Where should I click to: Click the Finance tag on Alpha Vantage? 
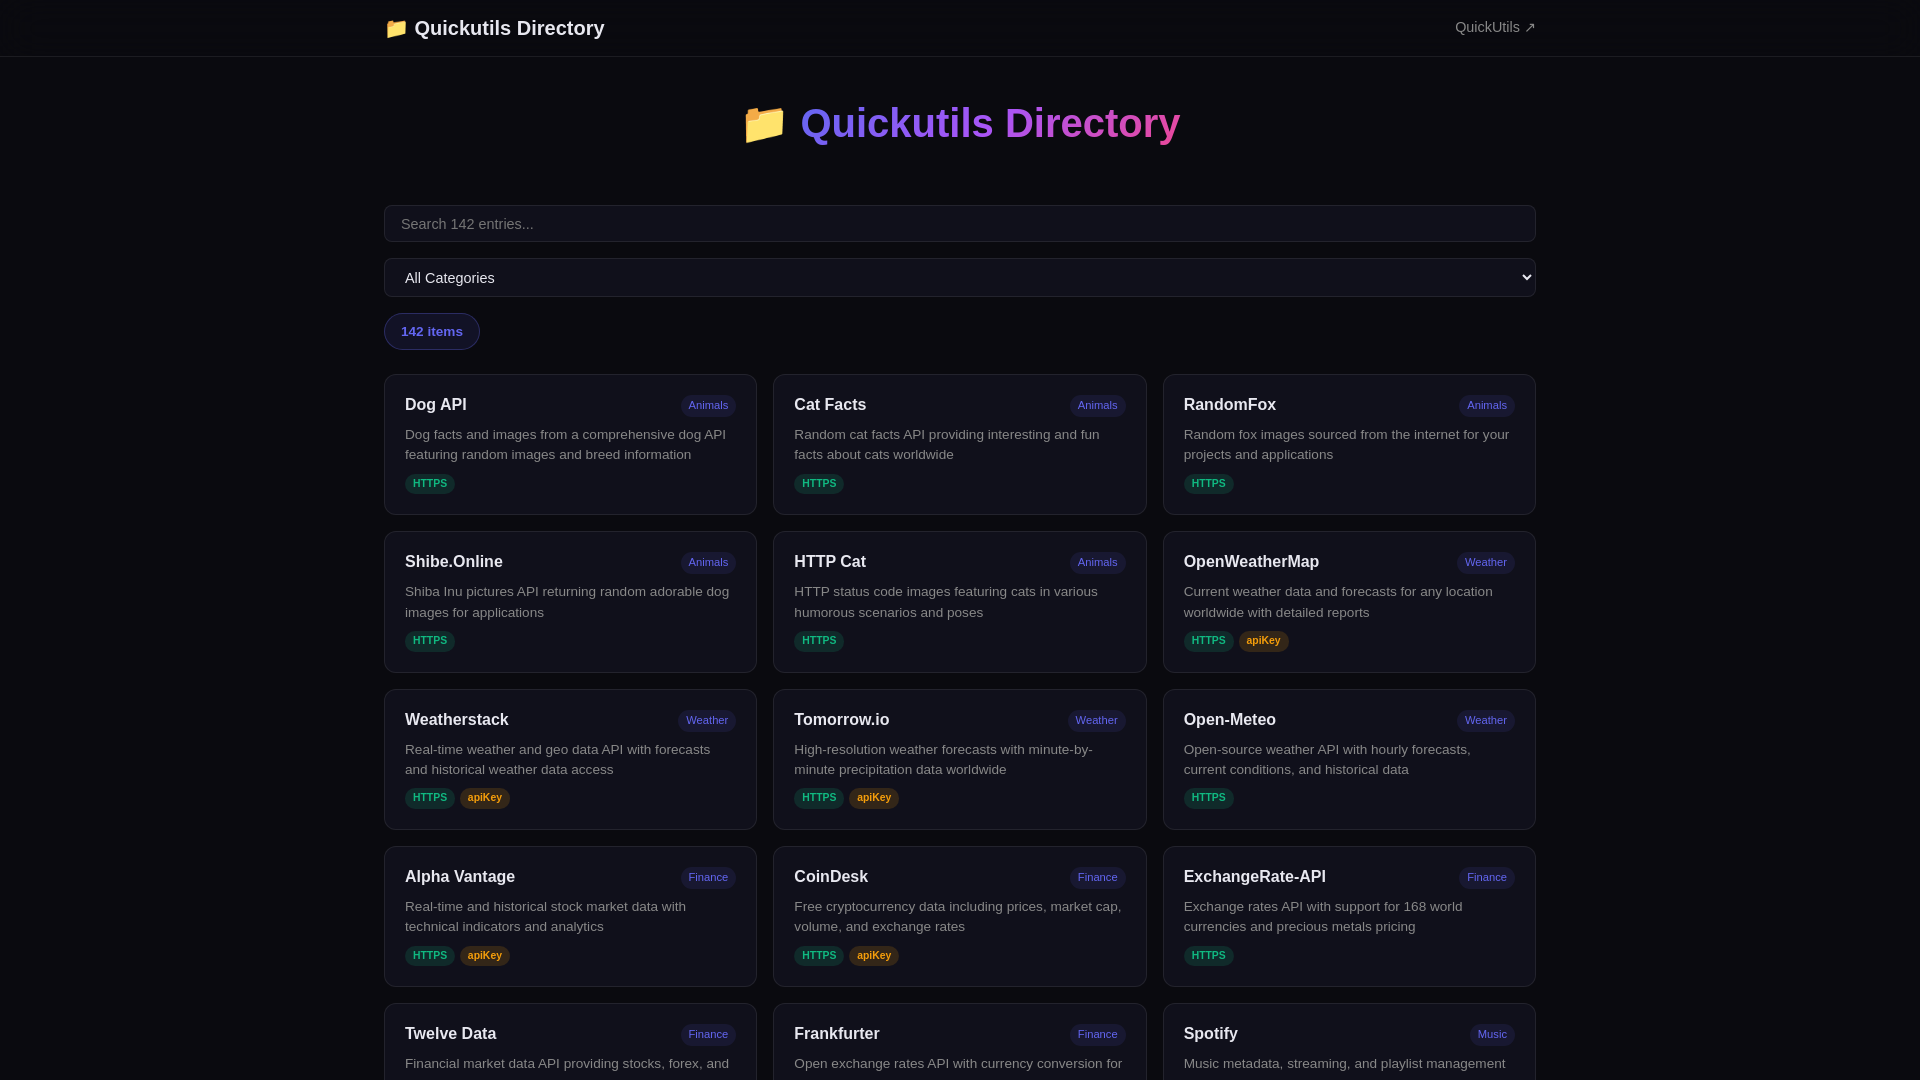coord(708,878)
